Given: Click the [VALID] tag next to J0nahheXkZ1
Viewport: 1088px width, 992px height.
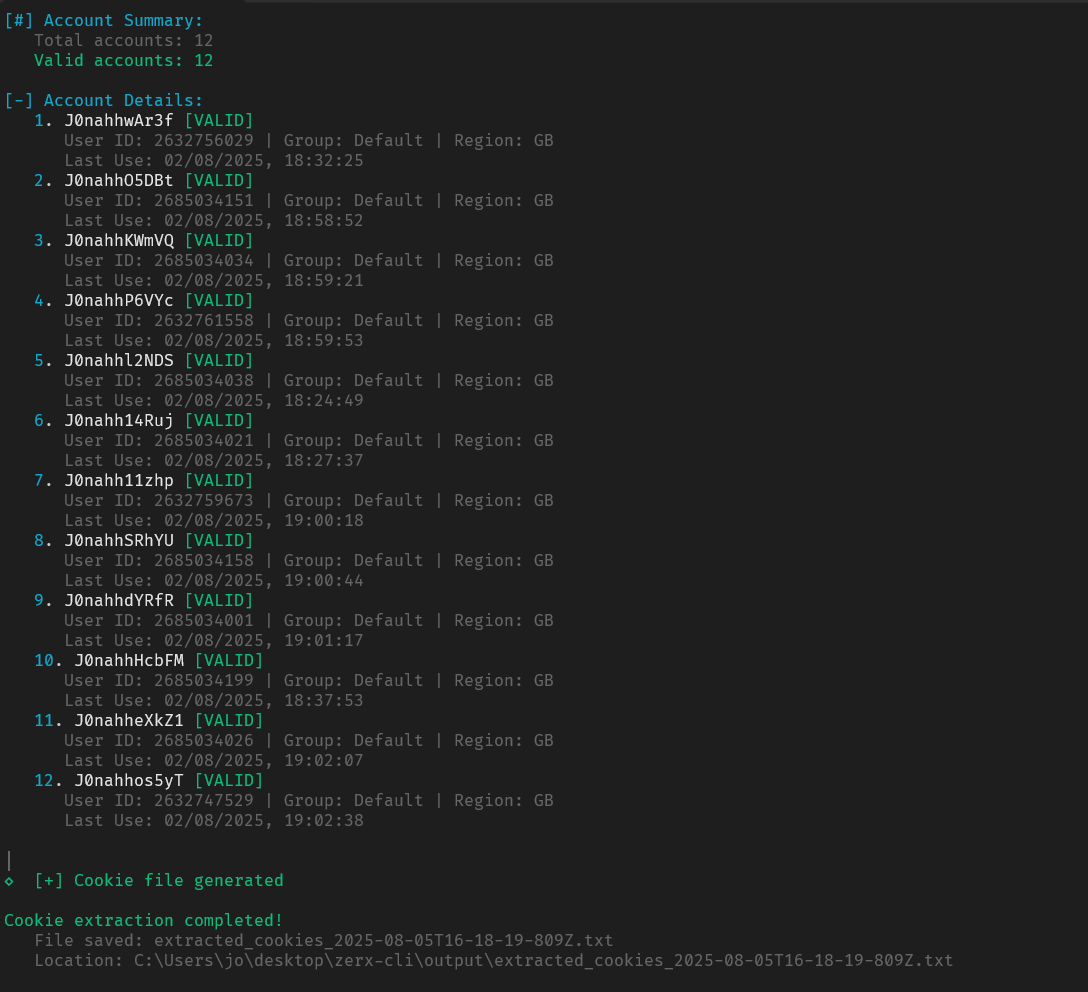Looking at the screenshot, I should click(228, 720).
